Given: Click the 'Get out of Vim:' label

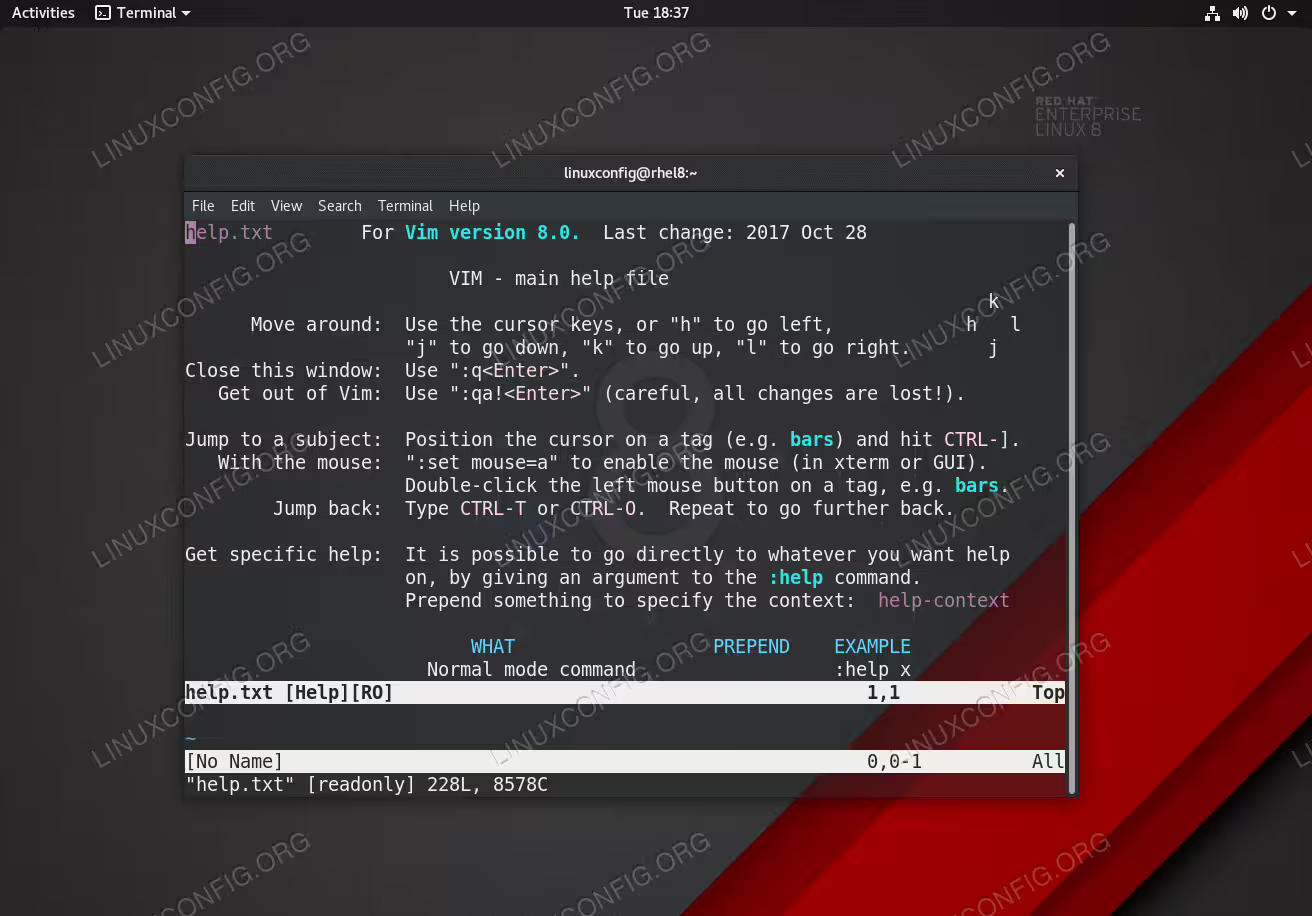Looking at the screenshot, I should (x=300, y=393).
